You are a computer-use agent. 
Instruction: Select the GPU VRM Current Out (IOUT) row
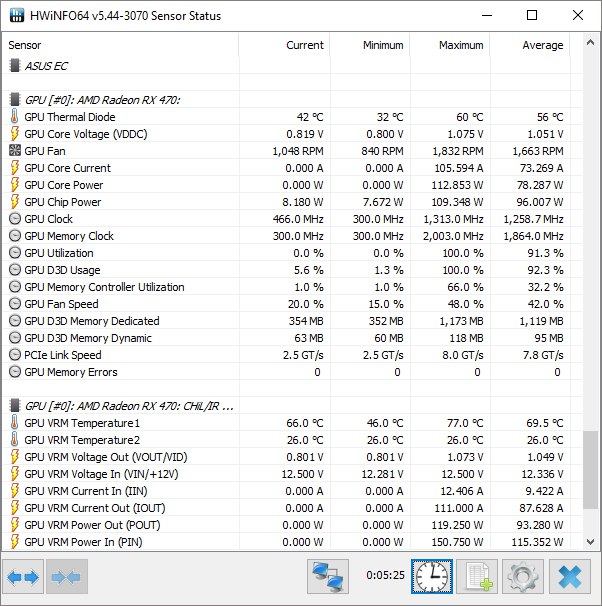292,508
